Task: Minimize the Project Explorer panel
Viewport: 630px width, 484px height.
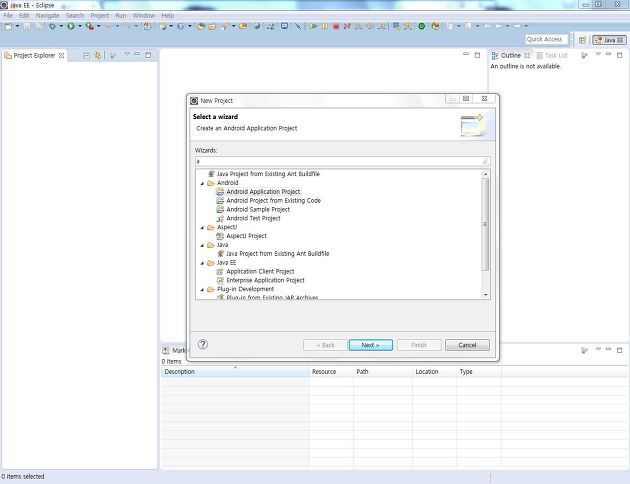Action: coord(137,54)
